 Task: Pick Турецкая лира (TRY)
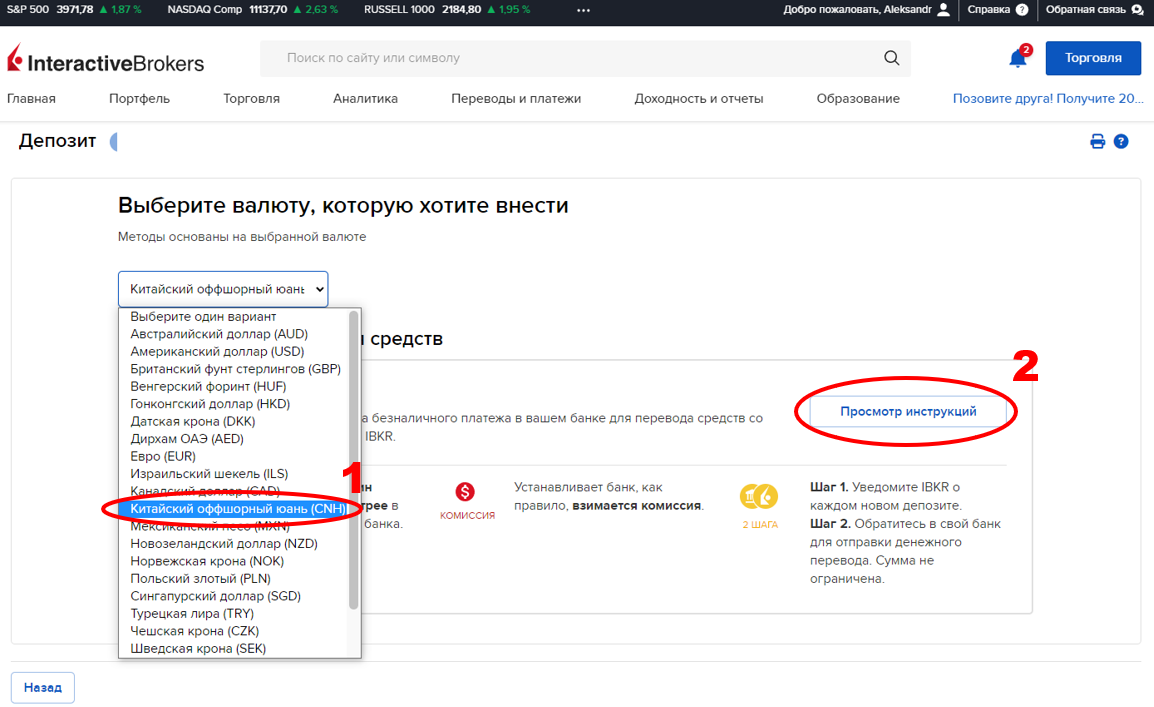pos(191,614)
